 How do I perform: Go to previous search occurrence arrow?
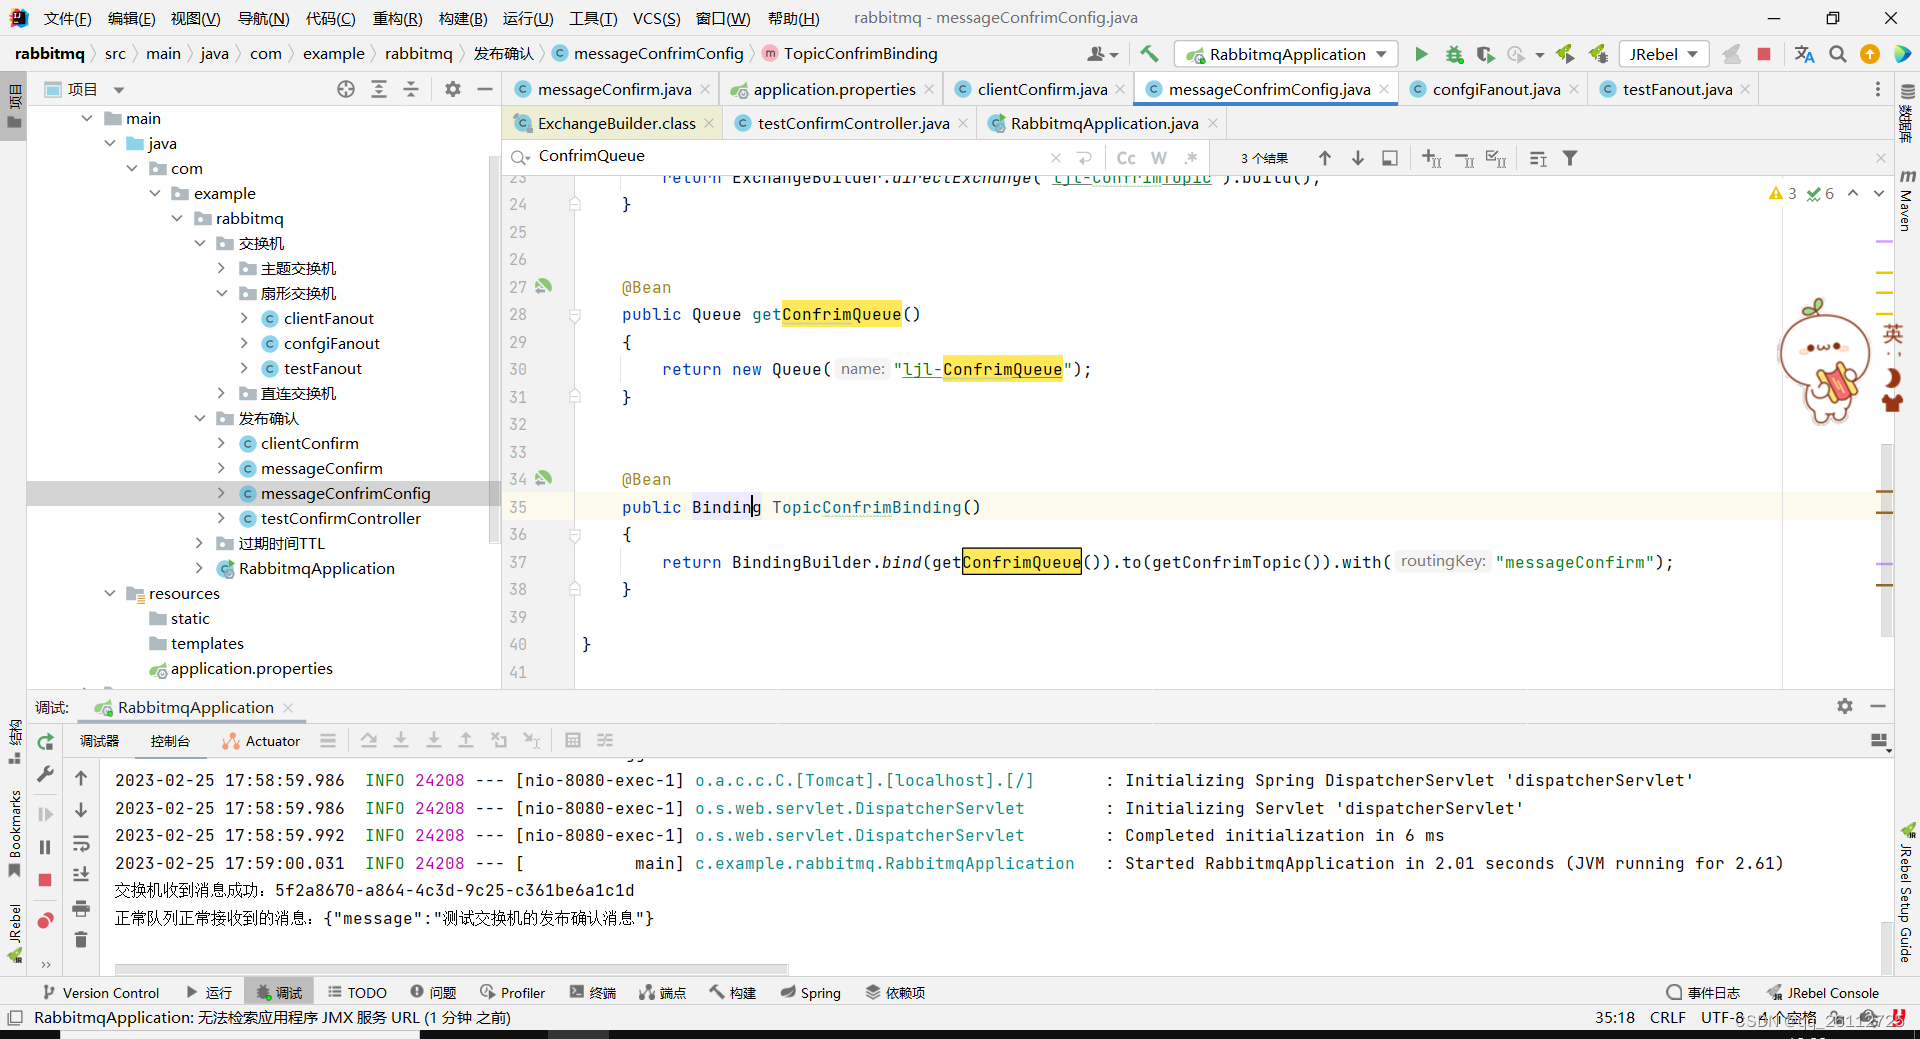(x=1325, y=158)
